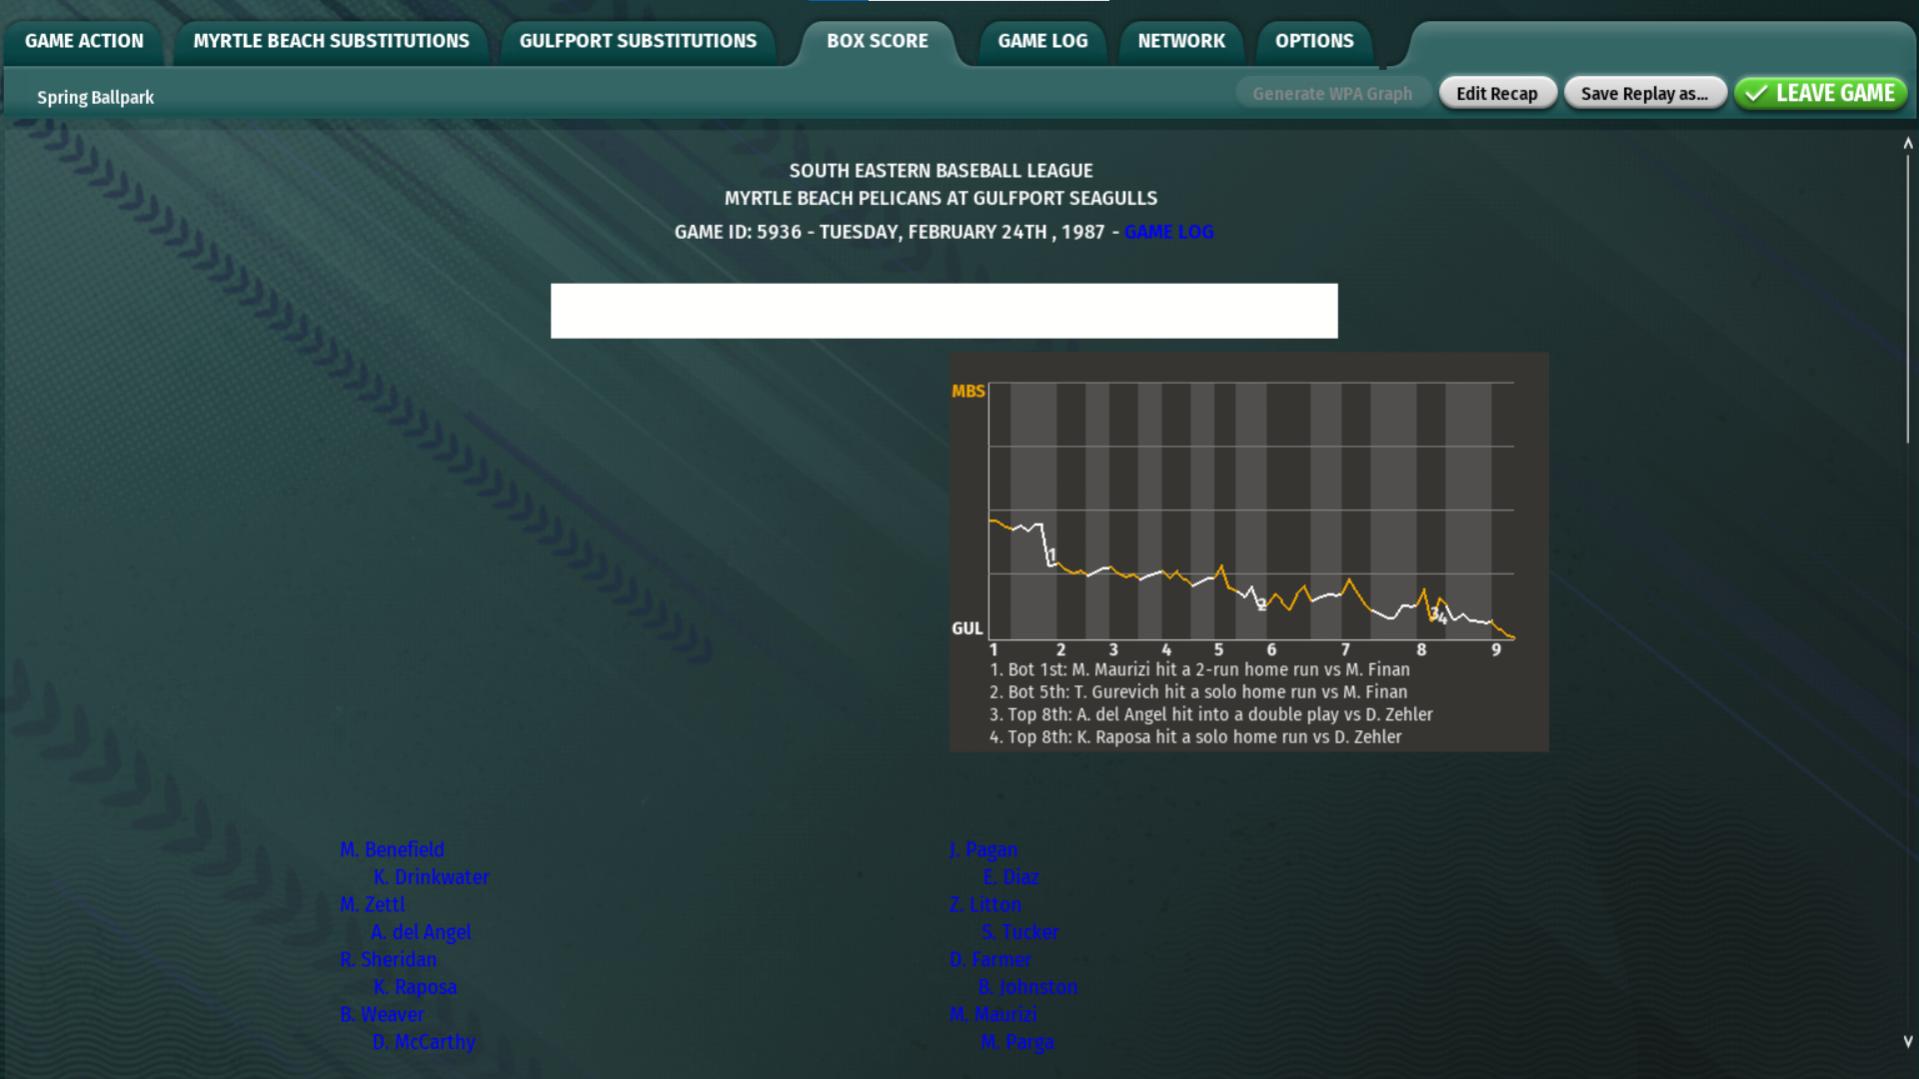1919x1079 pixels.
Task: Follow the blue GAME LOG link
Action: coord(1168,232)
